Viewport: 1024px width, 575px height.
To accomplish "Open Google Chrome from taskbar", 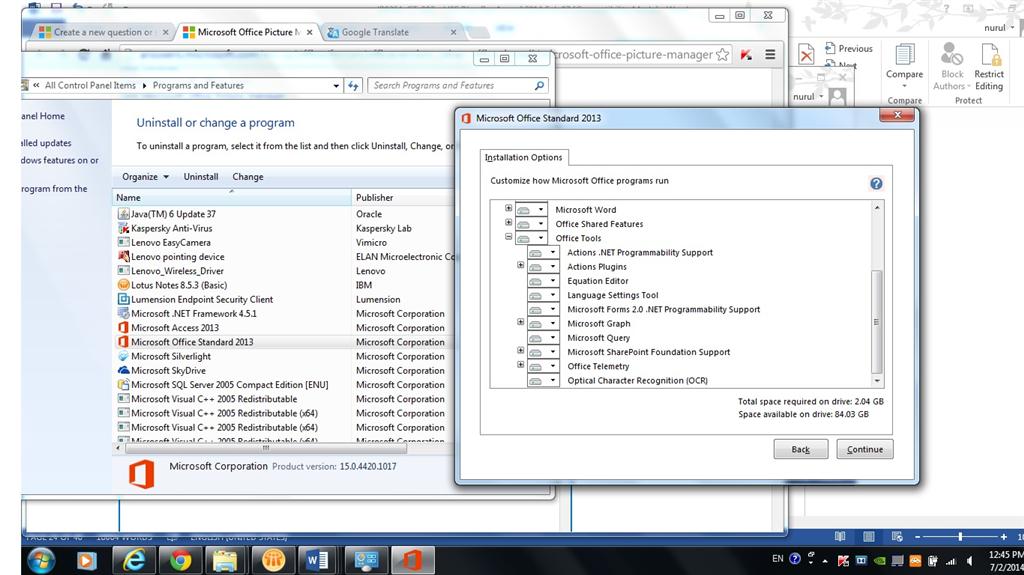I will click(180, 561).
